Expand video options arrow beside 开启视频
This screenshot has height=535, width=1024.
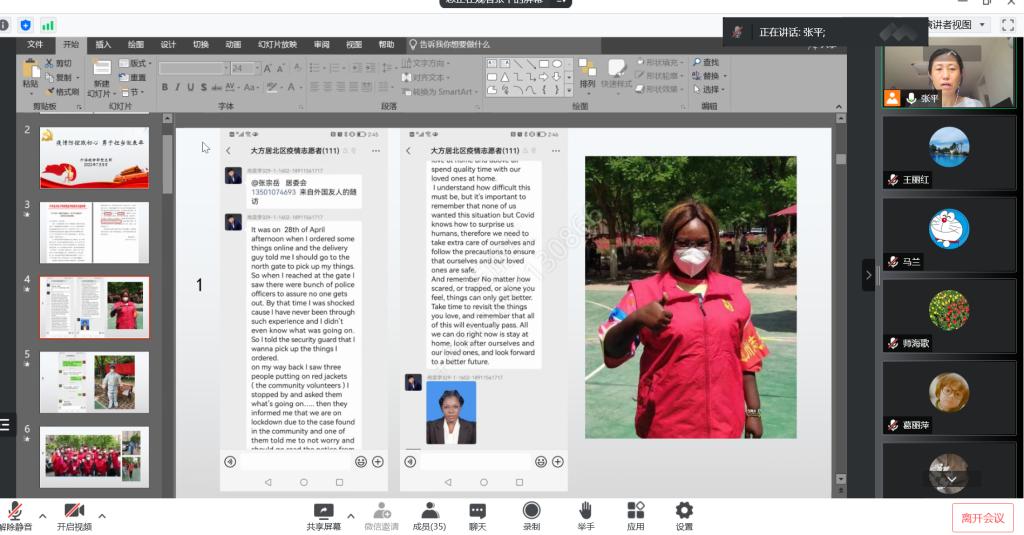tap(102, 516)
